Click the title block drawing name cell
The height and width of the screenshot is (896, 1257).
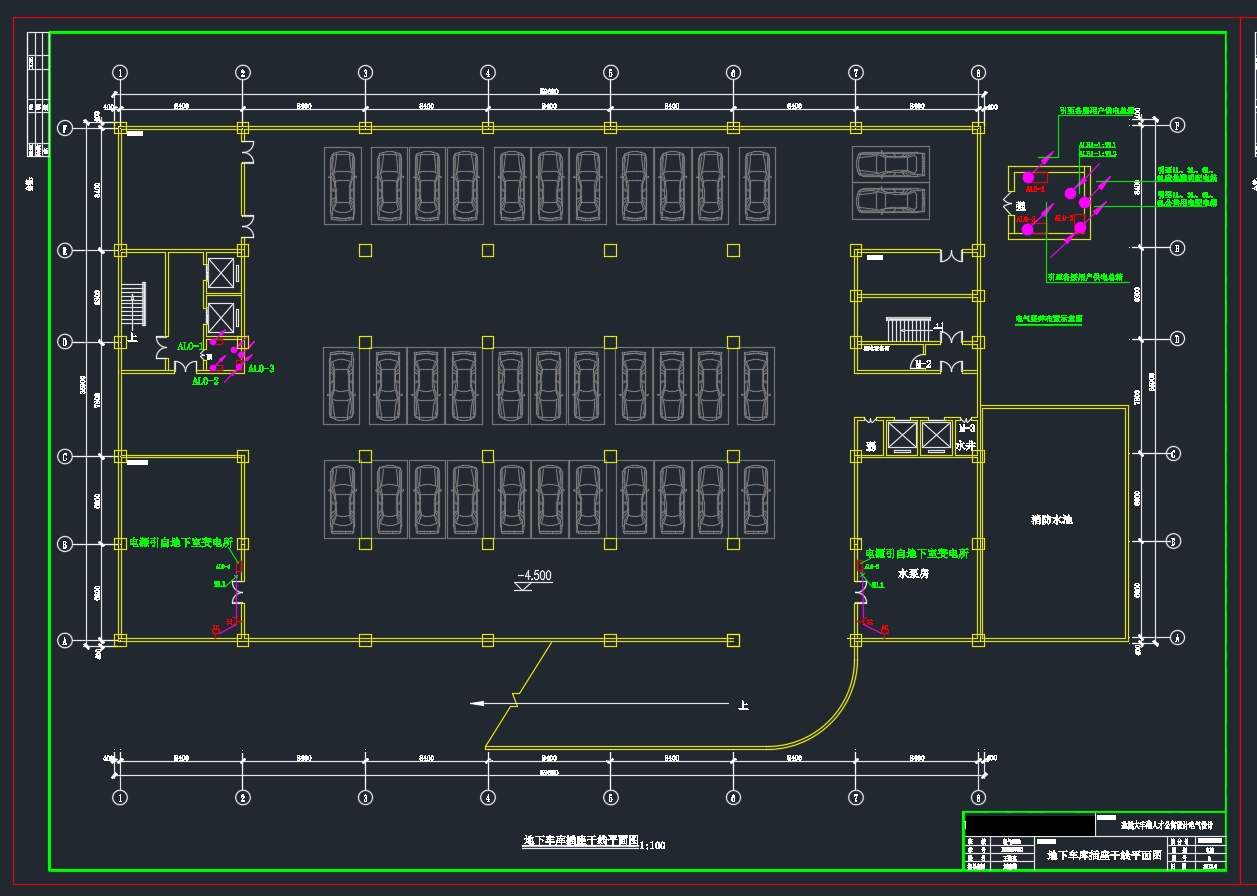[x=1103, y=856]
